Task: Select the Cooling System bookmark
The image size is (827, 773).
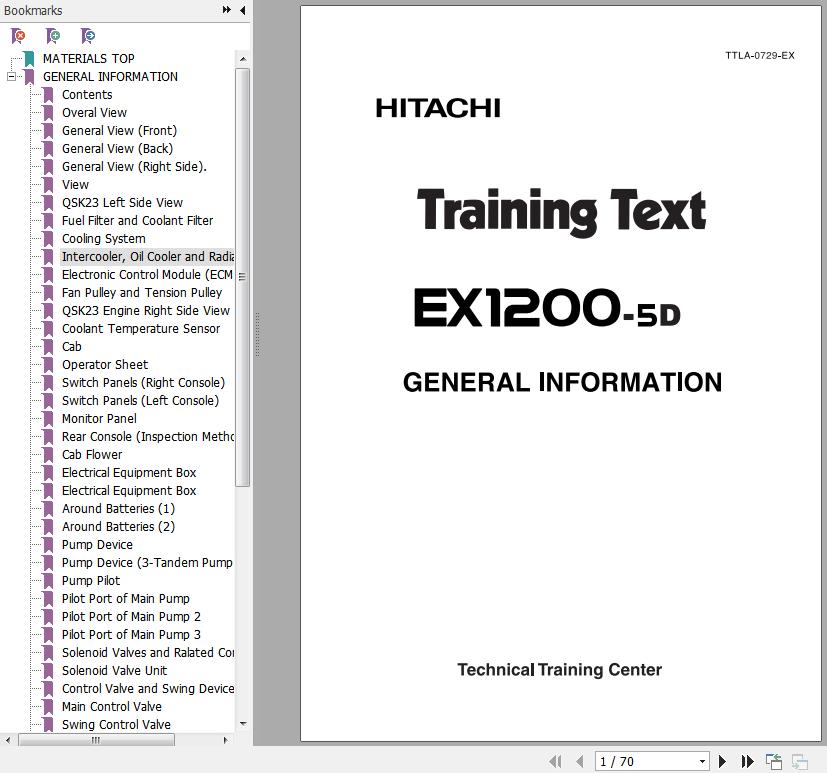Action: point(103,238)
